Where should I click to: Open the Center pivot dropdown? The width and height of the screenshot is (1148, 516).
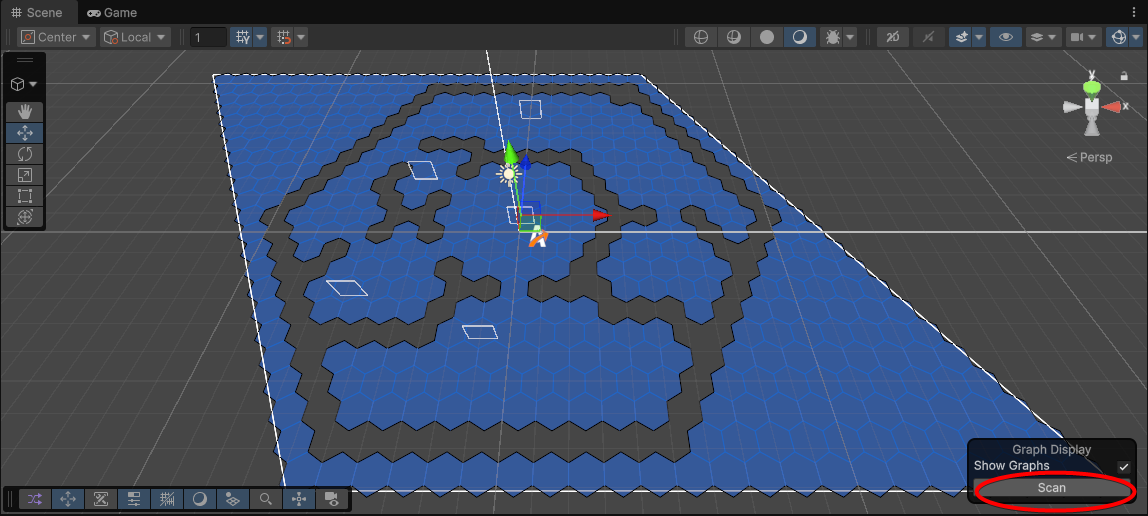pyautogui.click(x=57, y=37)
